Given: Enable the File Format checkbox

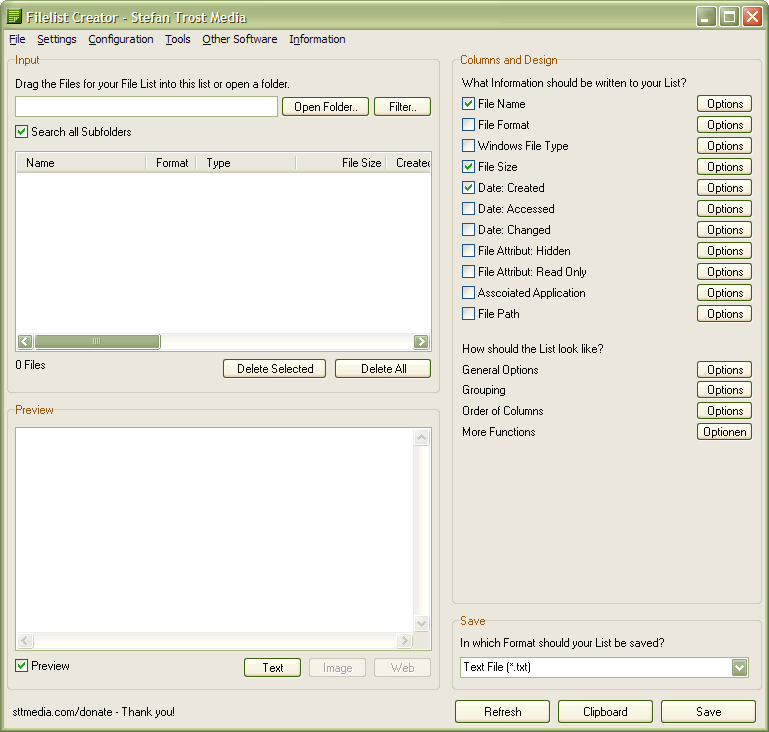Looking at the screenshot, I should (469, 125).
